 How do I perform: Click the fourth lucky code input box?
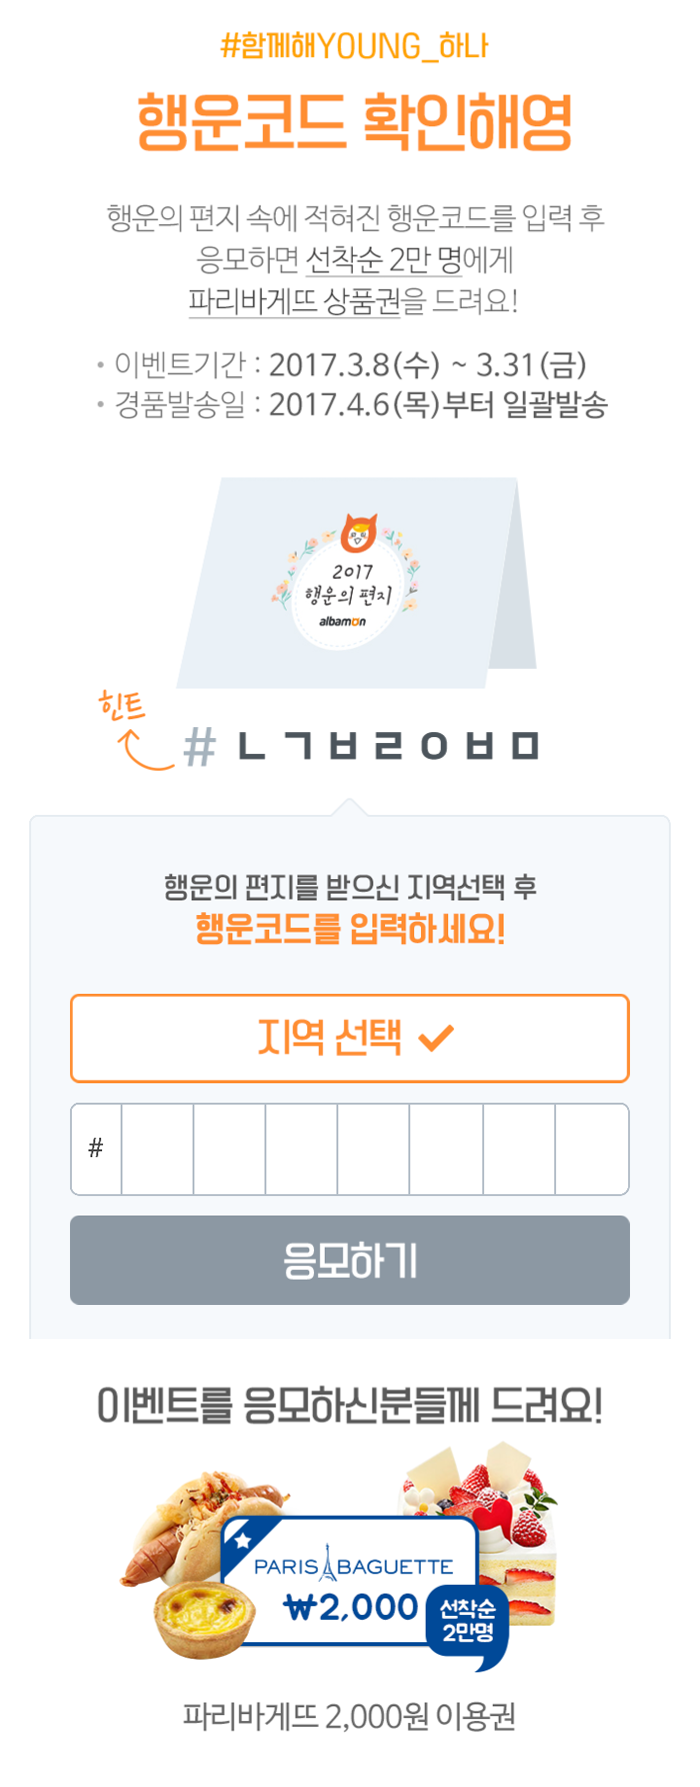(x=373, y=1149)
